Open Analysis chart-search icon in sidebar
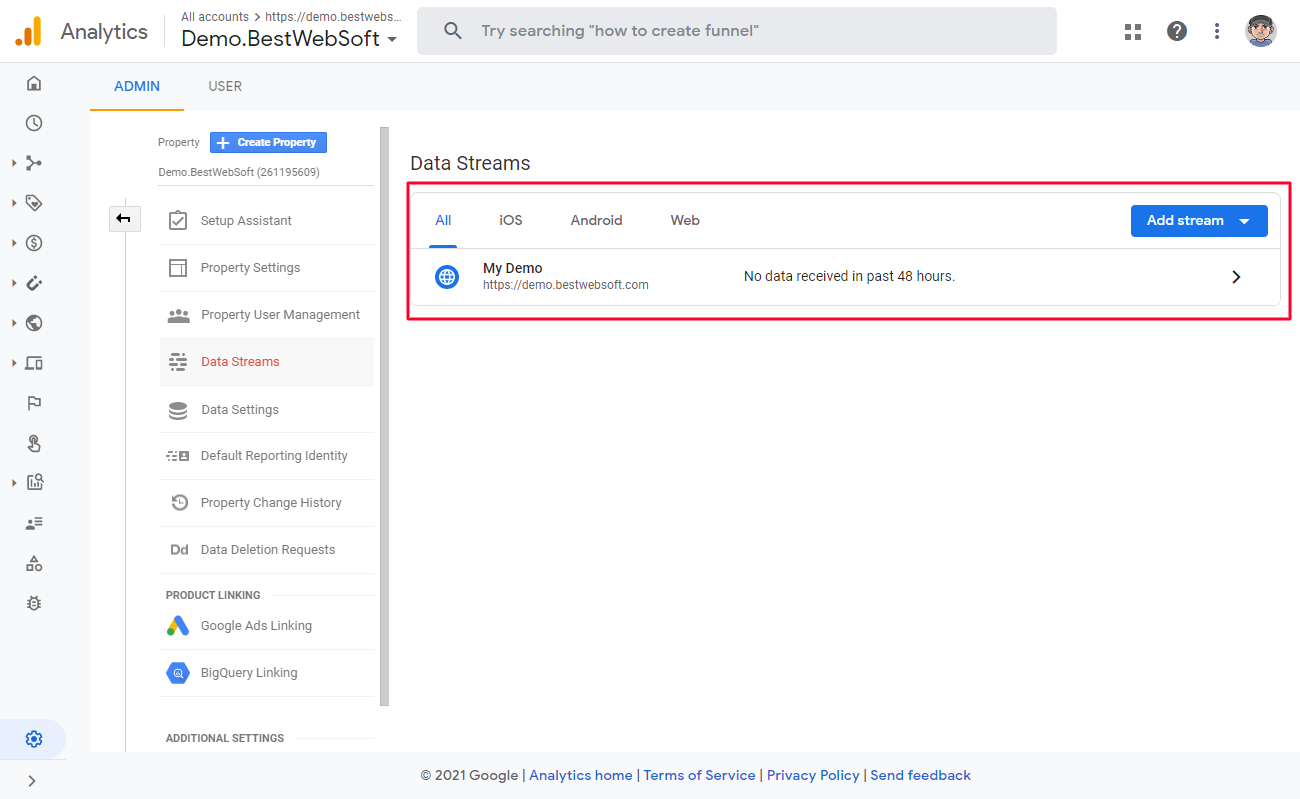 click(34, 483)
